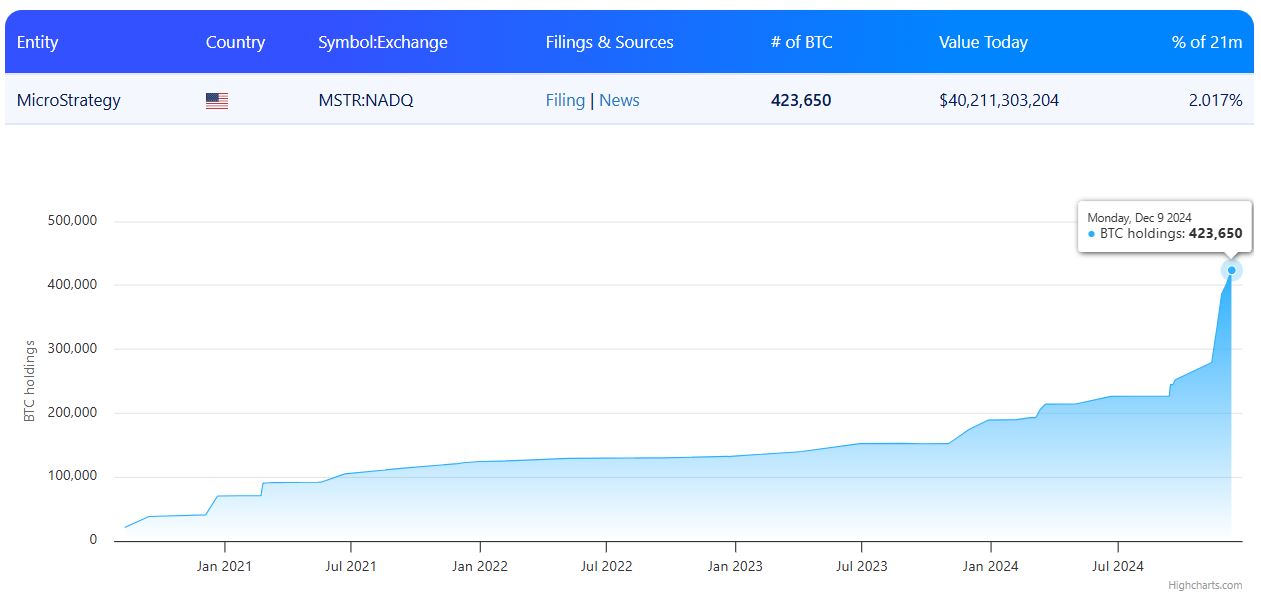Click the BTC holdings y-axis title
Viewport: 1261px width, 599px height.
30,381
